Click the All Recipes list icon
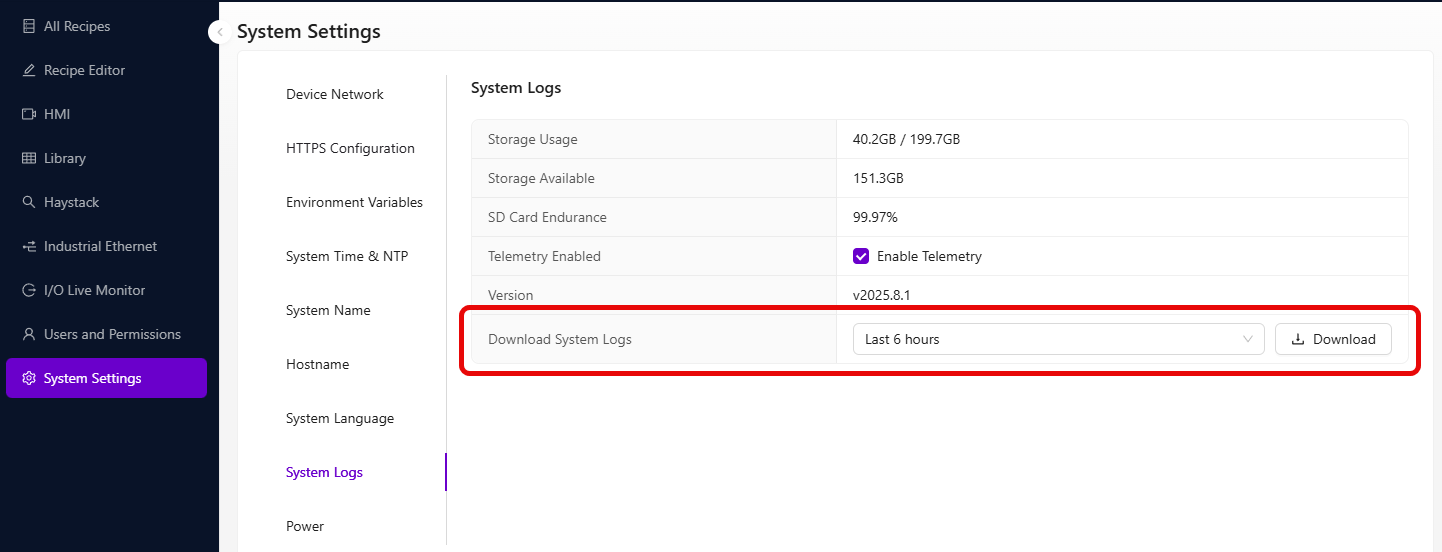This screenshot has width=1442, height=552. [29, 26]
